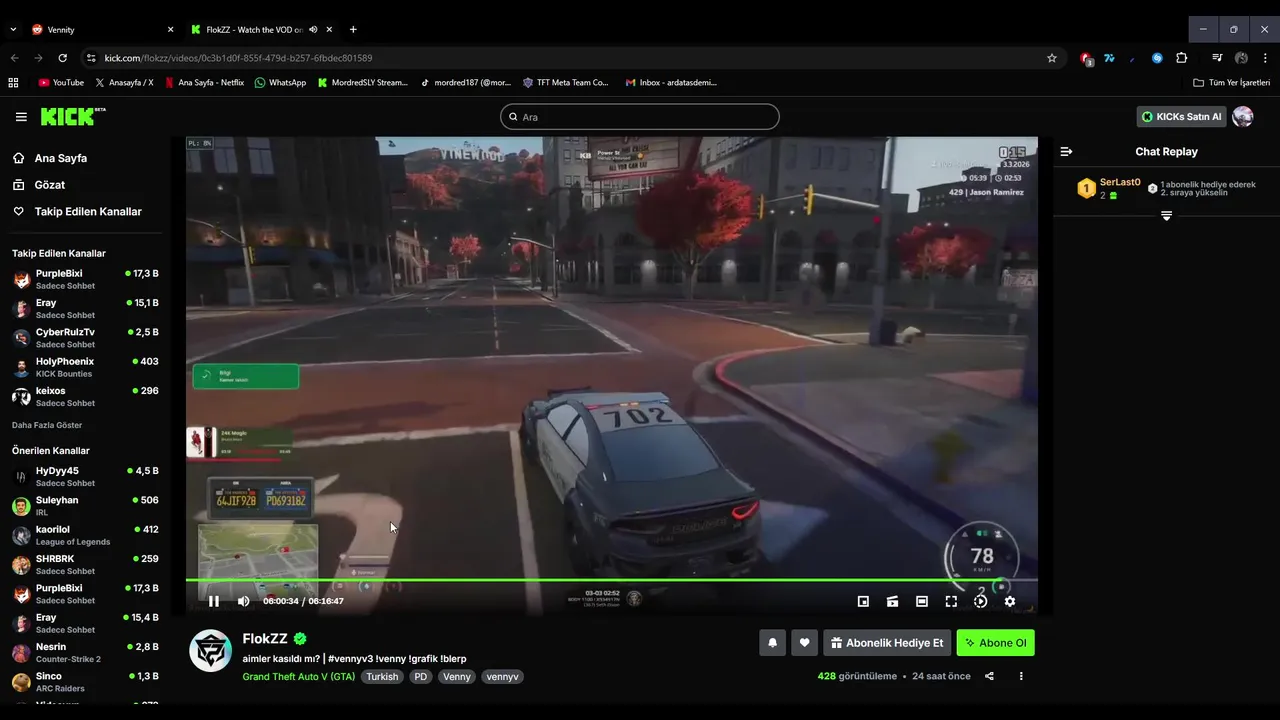
Task: Open the video more-options menu
Action: (x=1021, y=676)
